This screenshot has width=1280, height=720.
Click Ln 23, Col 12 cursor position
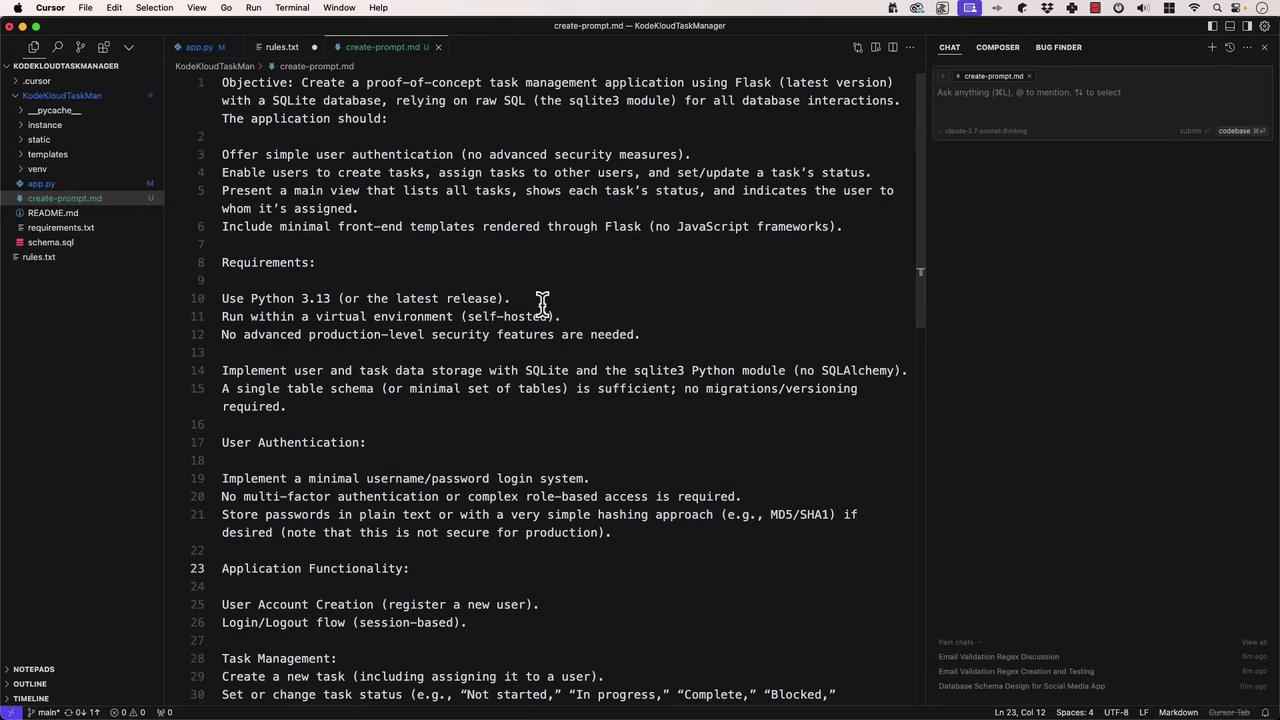tap(1019, 713)
